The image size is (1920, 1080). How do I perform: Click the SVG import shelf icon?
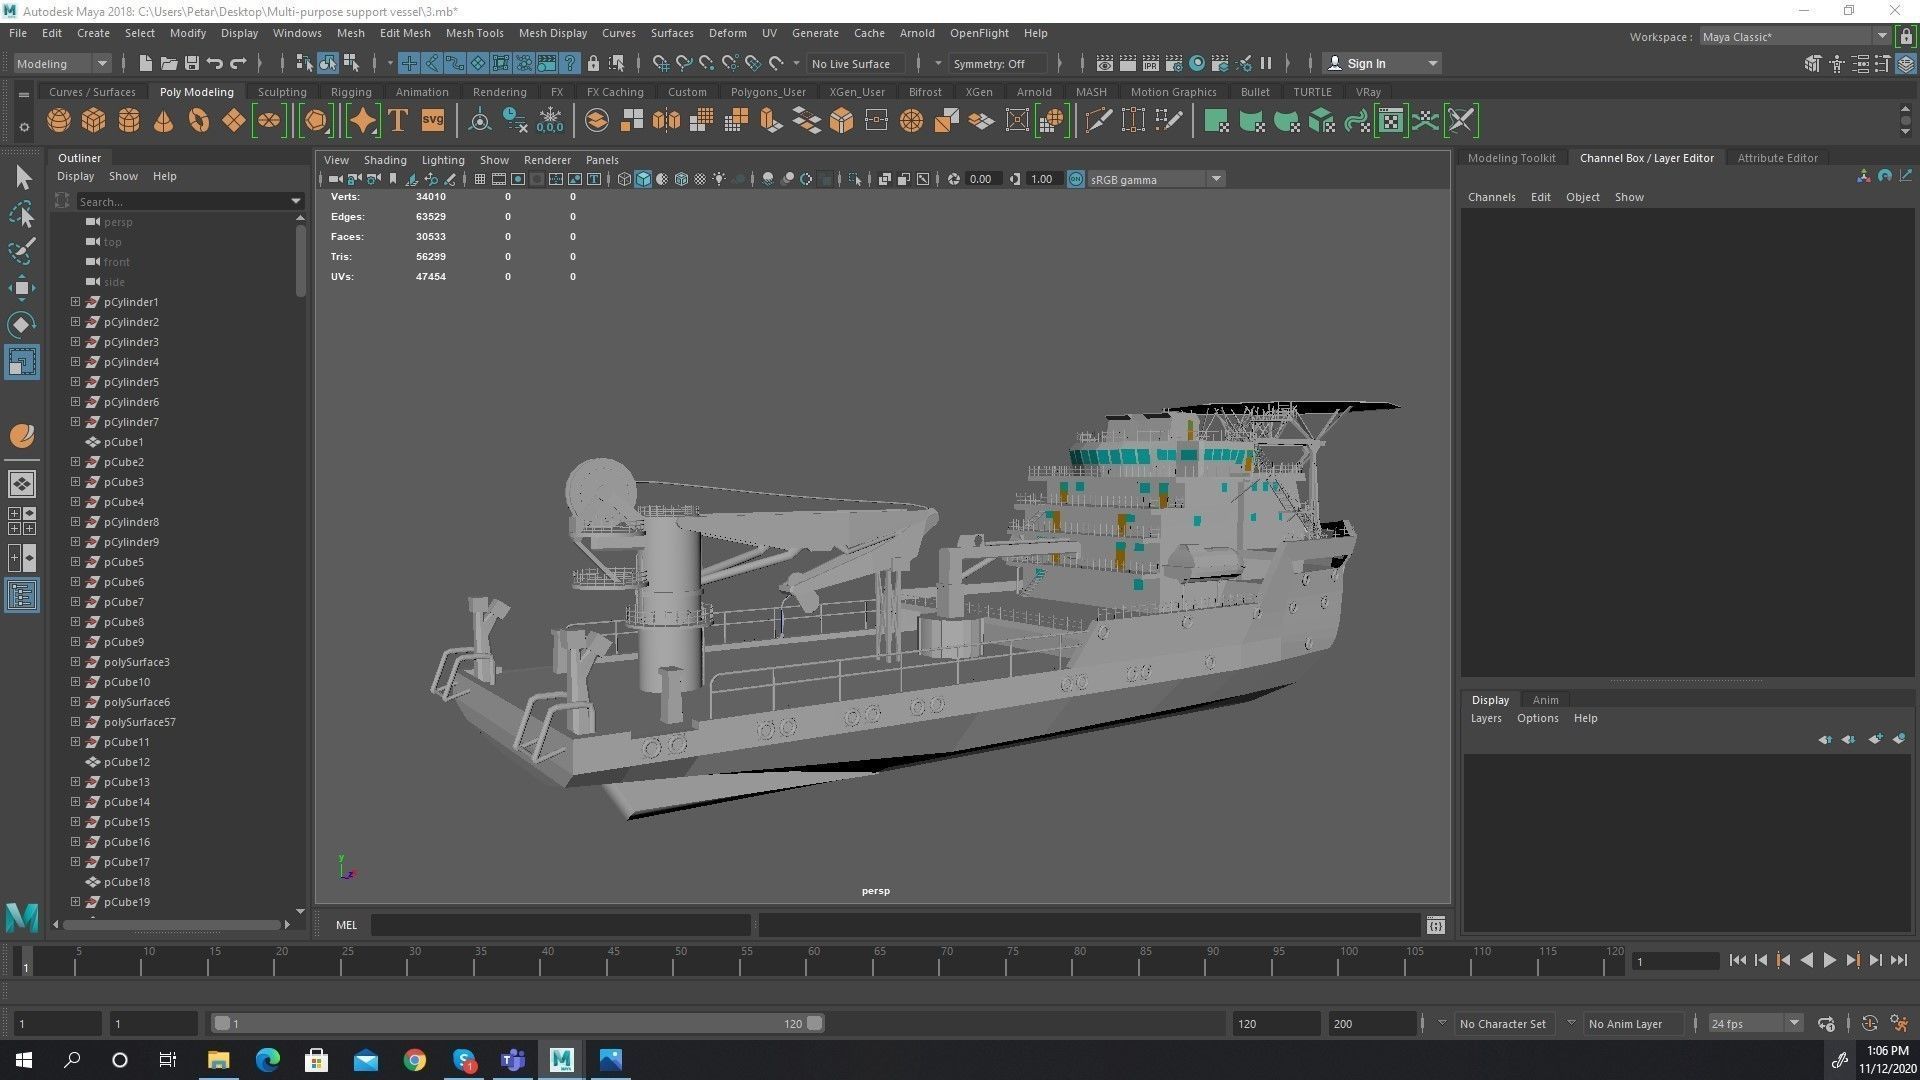[x=433, y=121]
